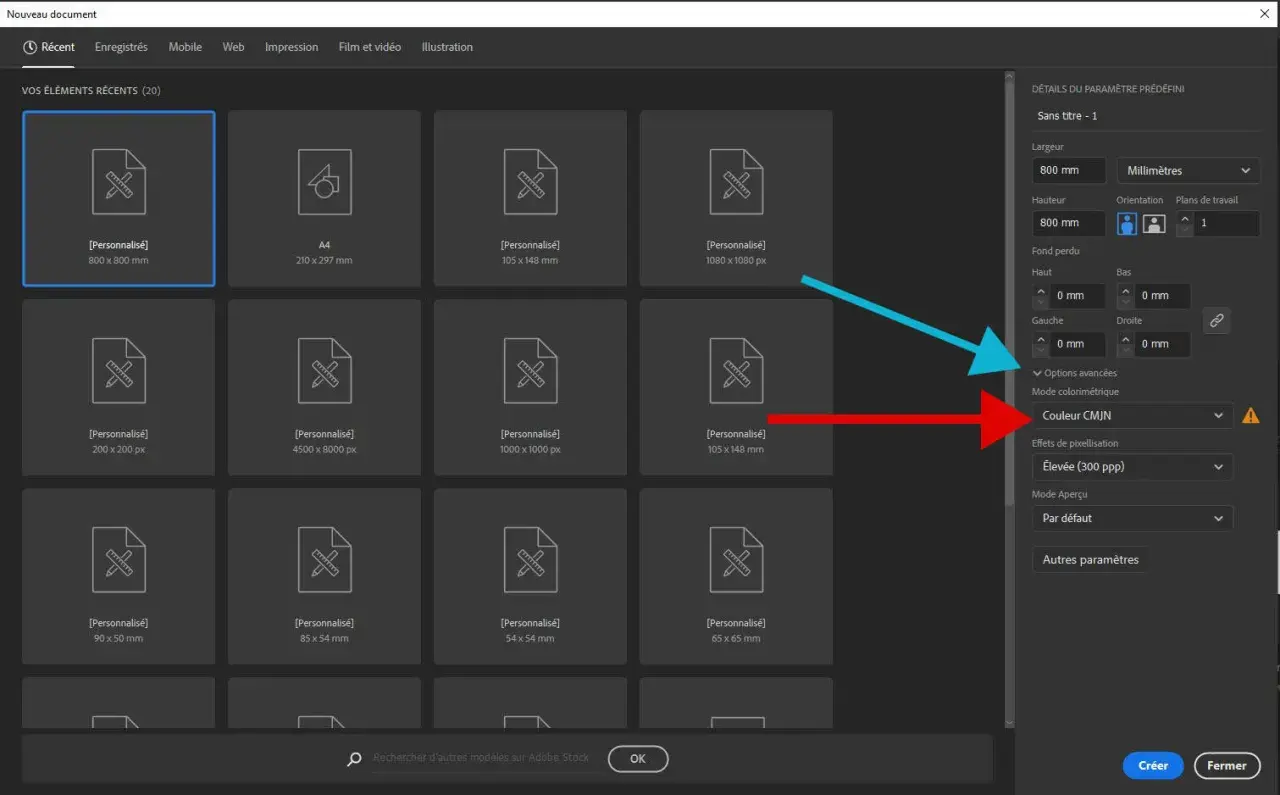
Task: Open Autres paramètres
Action: point(1090,560)
